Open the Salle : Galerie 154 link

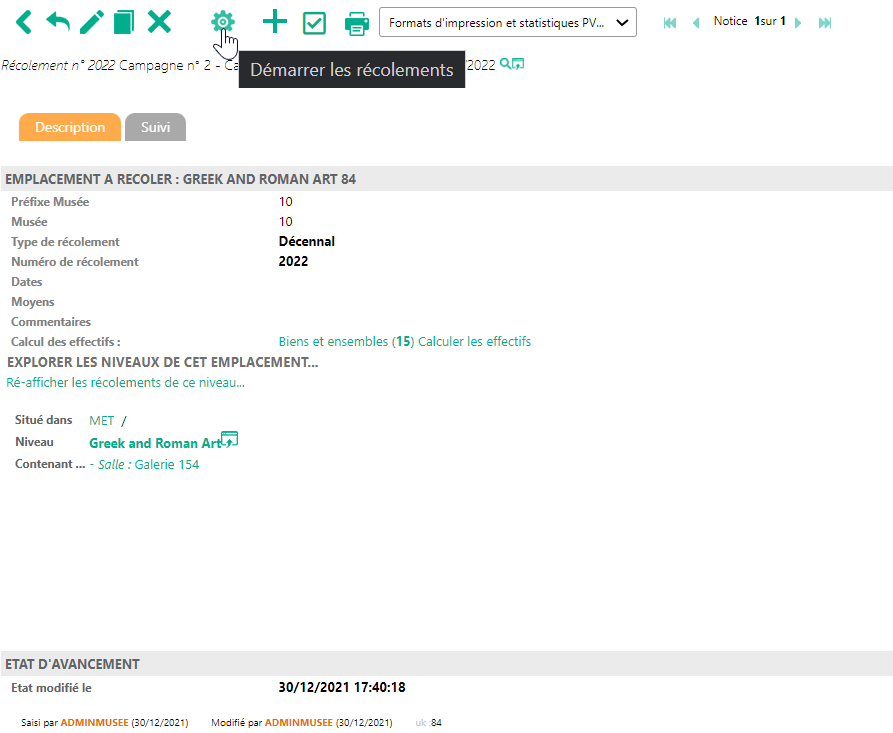click(148, 464)
